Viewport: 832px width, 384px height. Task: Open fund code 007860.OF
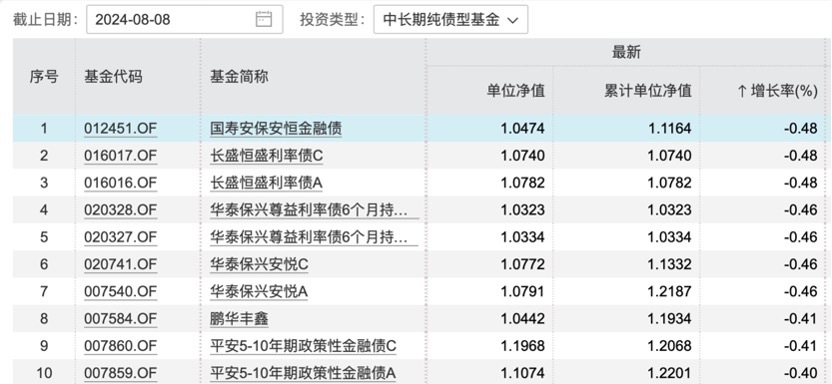[120, 346]
